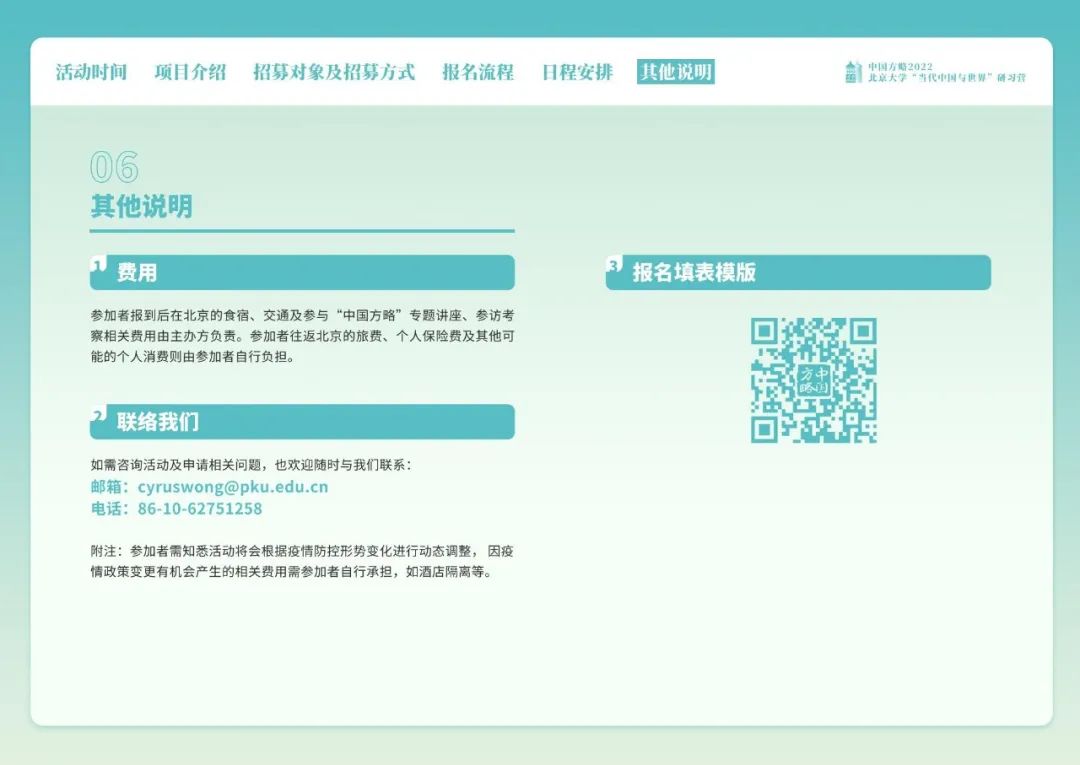Click the large outlined 06 number
1080x765 pixels.
pyautogui.click(x=114, y=167)
